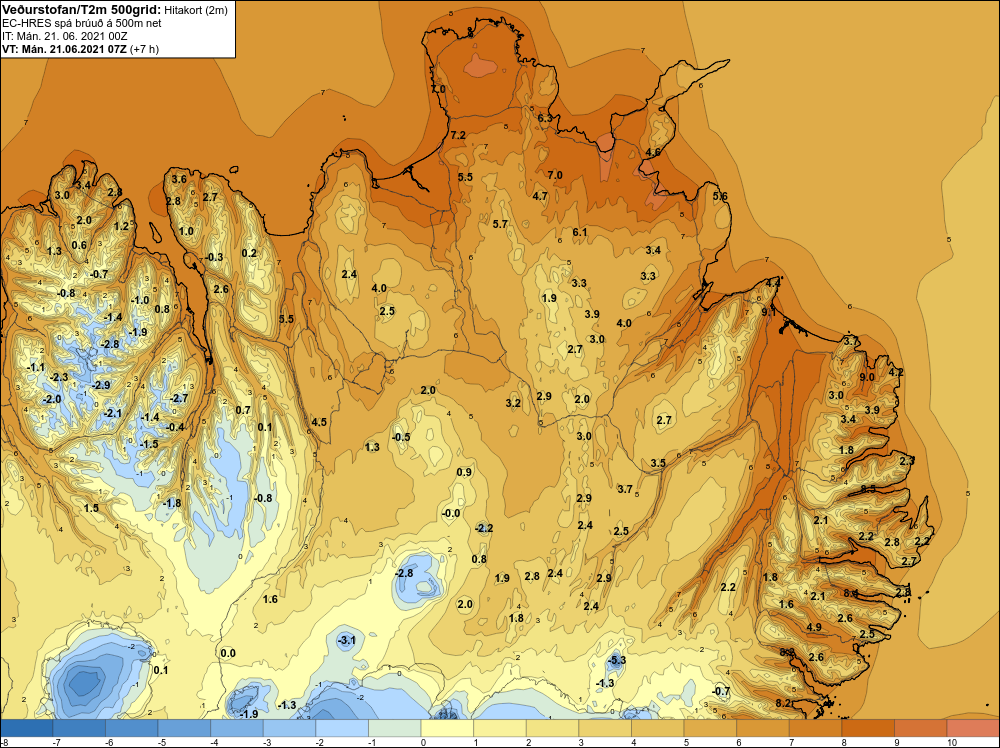Screen dimensions: 1000x748
Task: Click the '4.7' temperature value
Action: pos(540,196)
